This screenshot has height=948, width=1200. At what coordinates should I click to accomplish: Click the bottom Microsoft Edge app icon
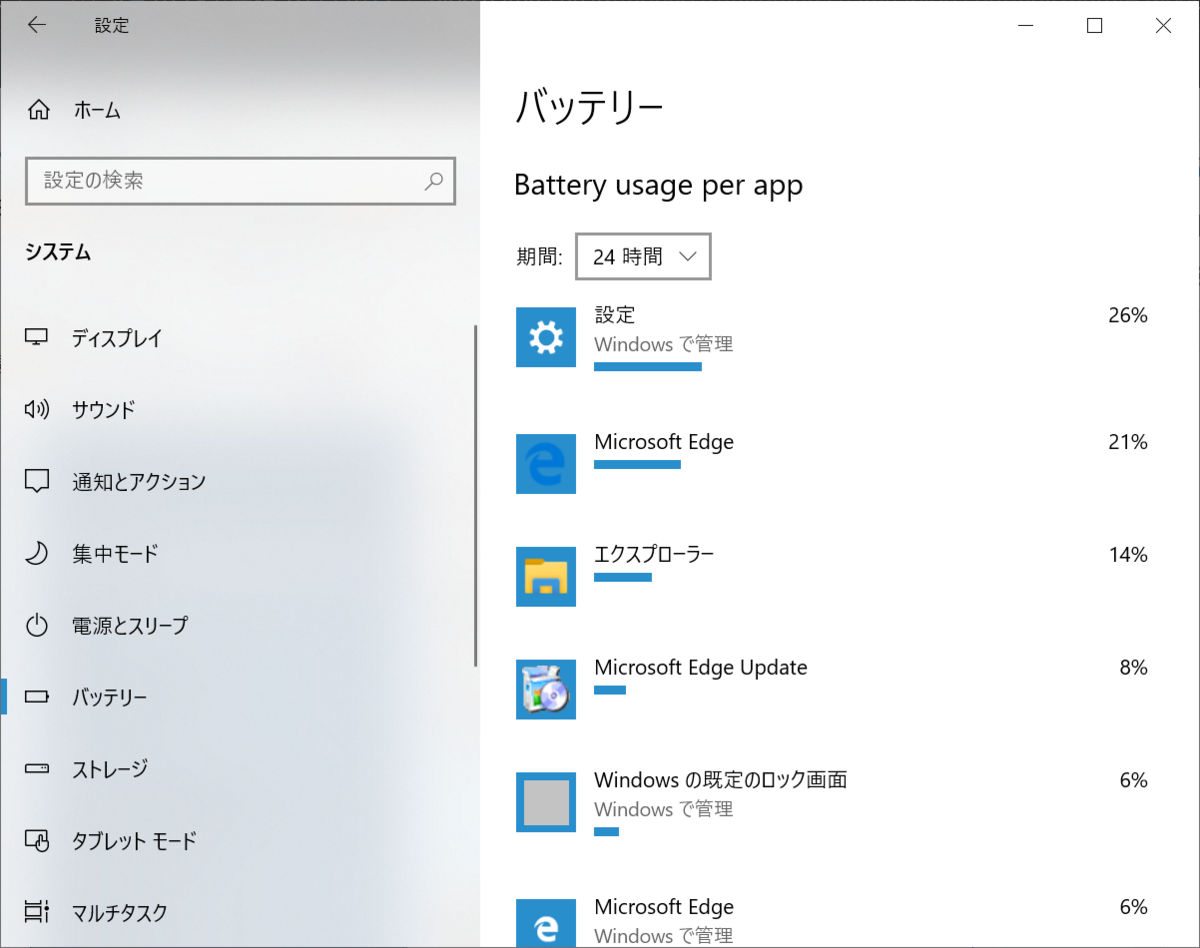pos(546,923)
